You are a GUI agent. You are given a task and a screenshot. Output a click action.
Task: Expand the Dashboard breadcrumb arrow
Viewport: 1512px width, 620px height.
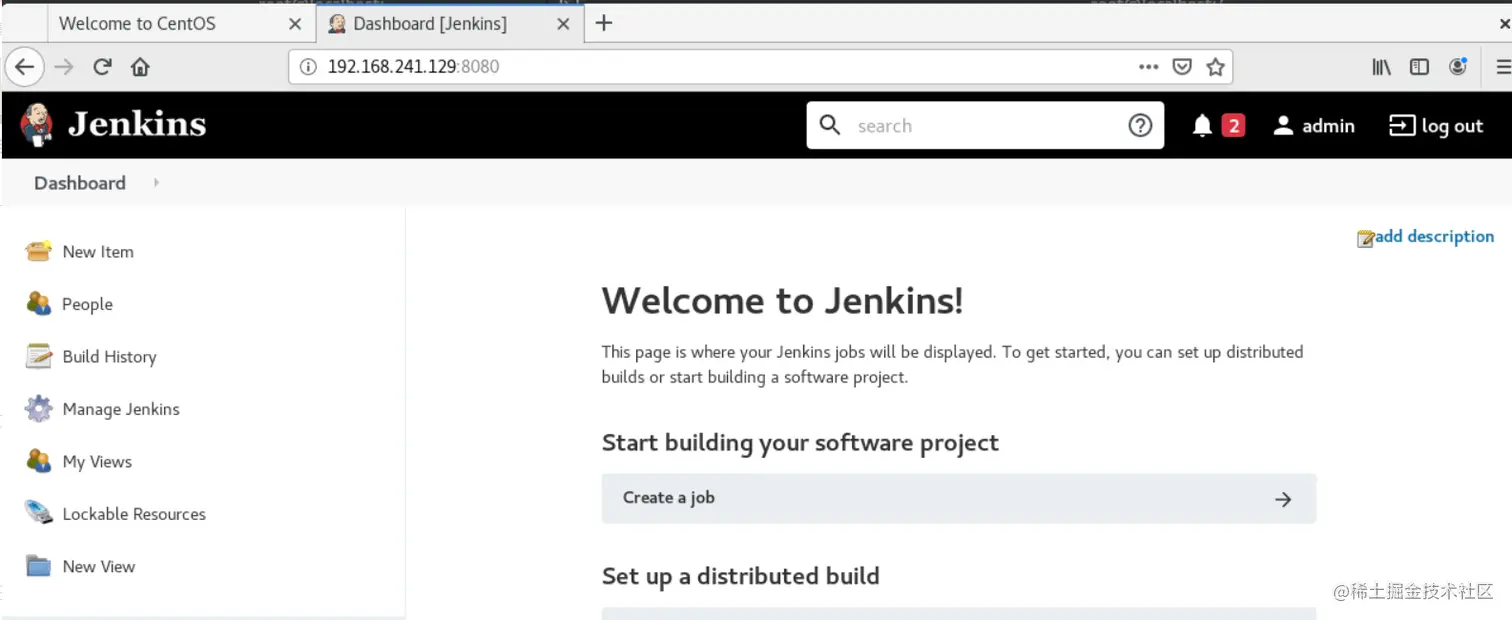coord(156,183)
